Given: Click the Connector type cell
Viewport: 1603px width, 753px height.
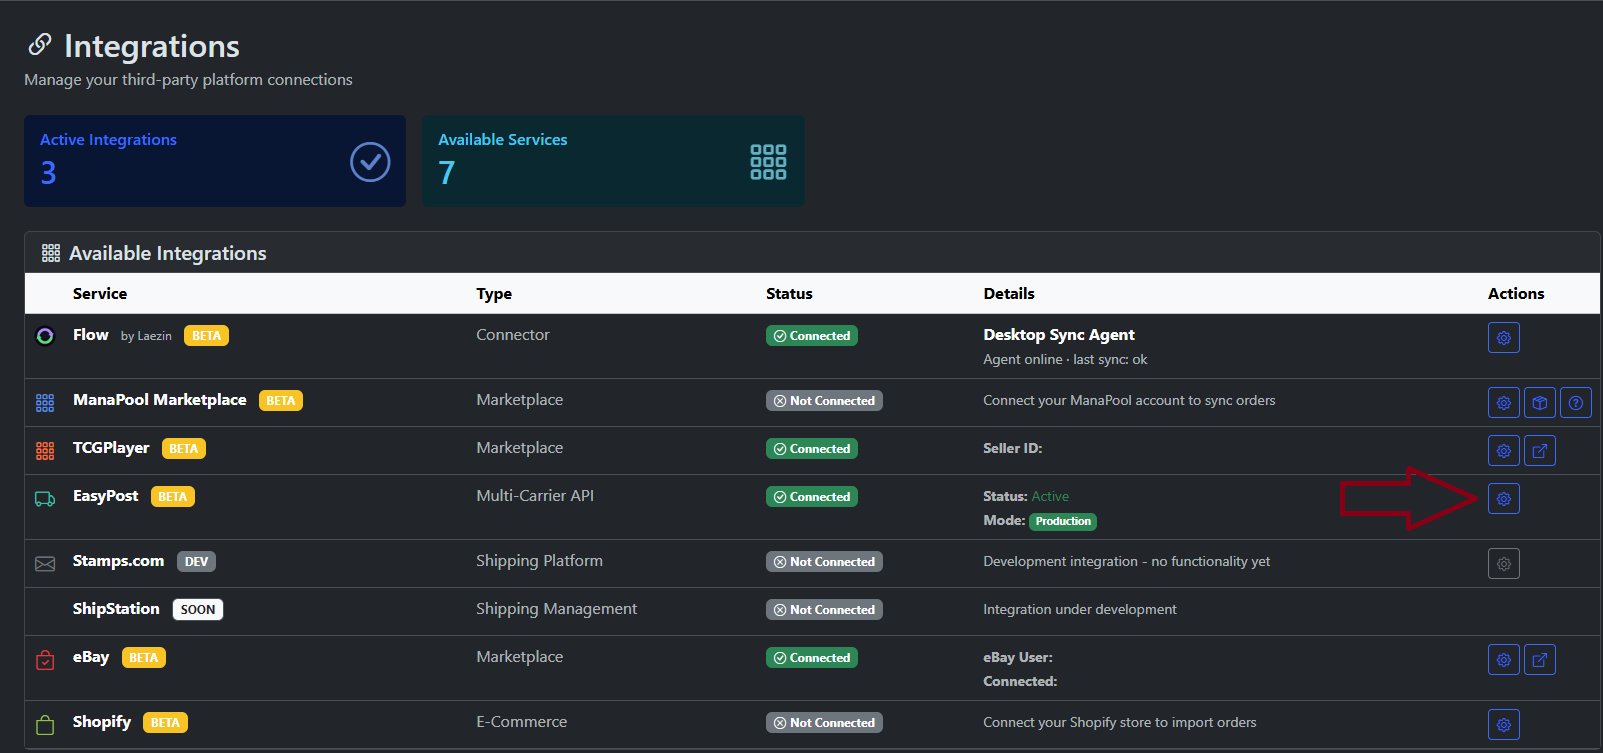Looking at the screenshot, I should 513,335.
